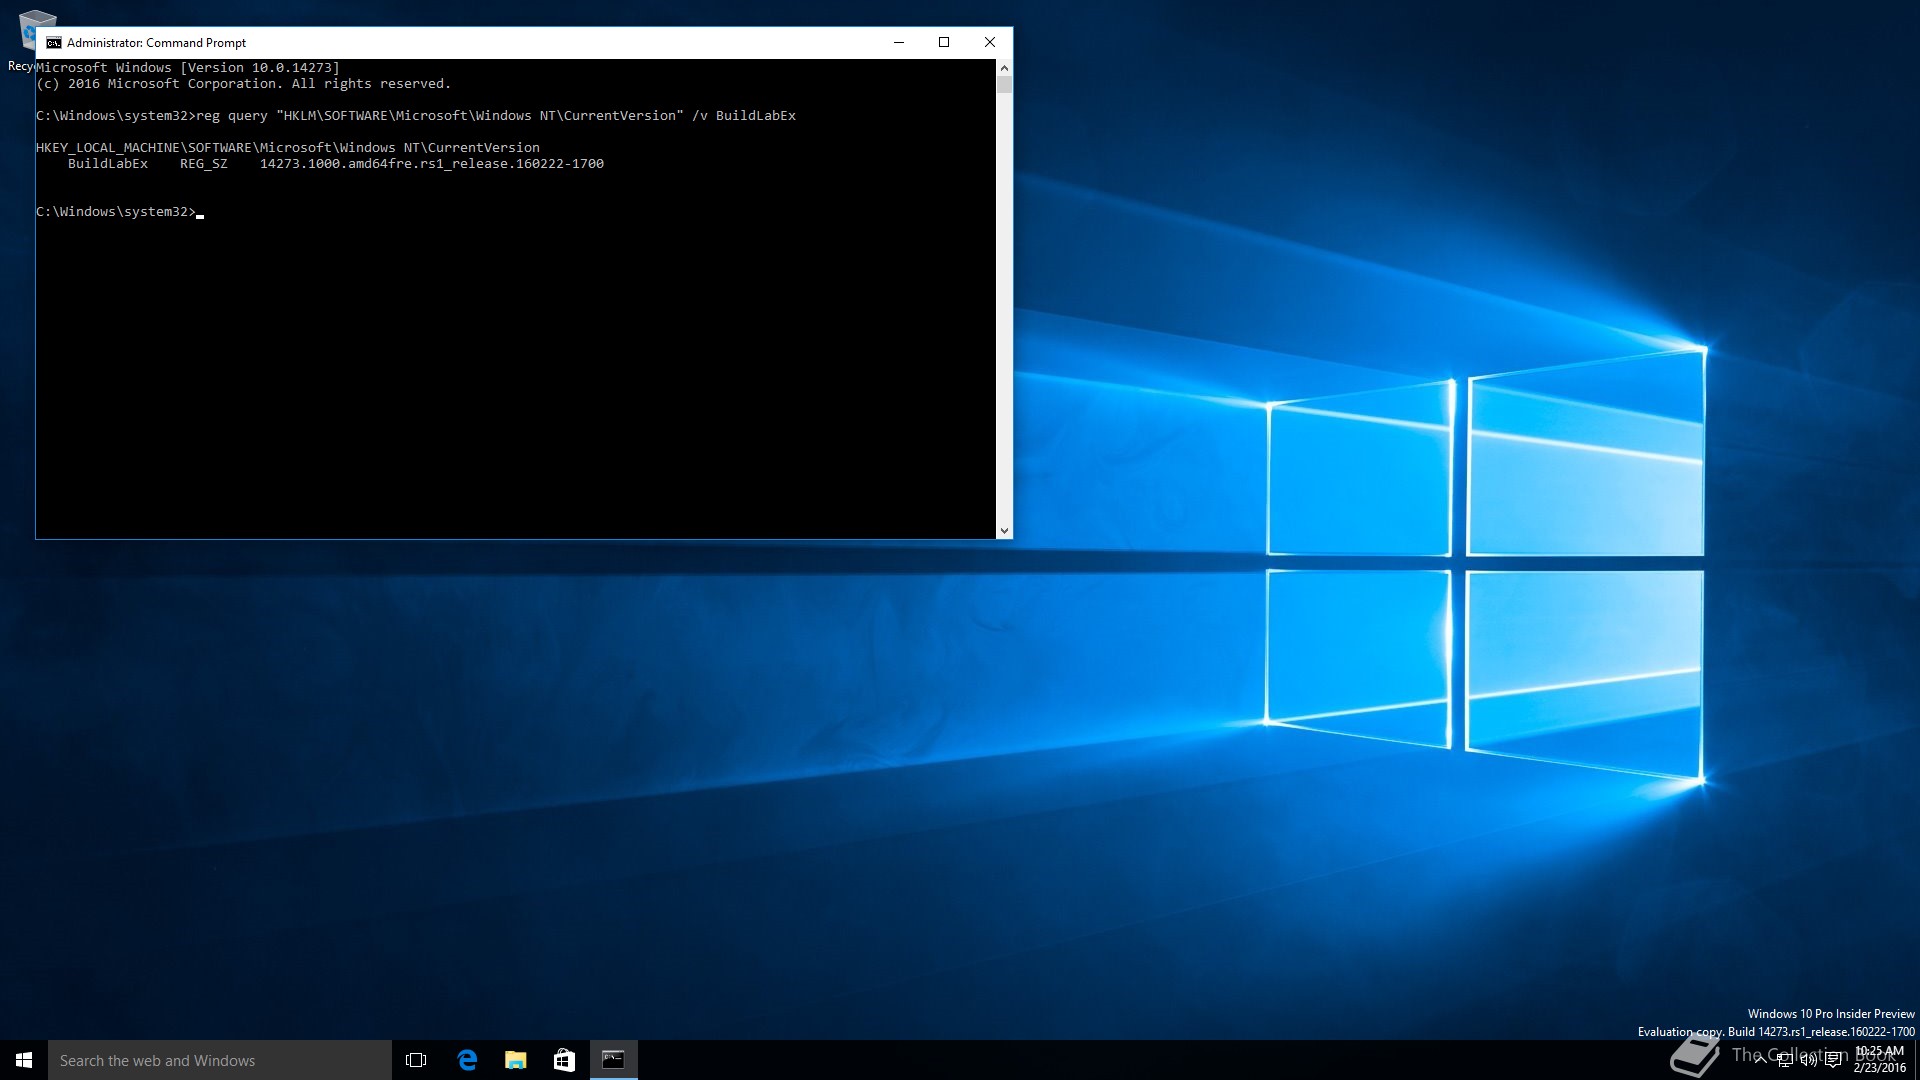
Task: Open the network status tray icon
Action: coord(1785,1060)
